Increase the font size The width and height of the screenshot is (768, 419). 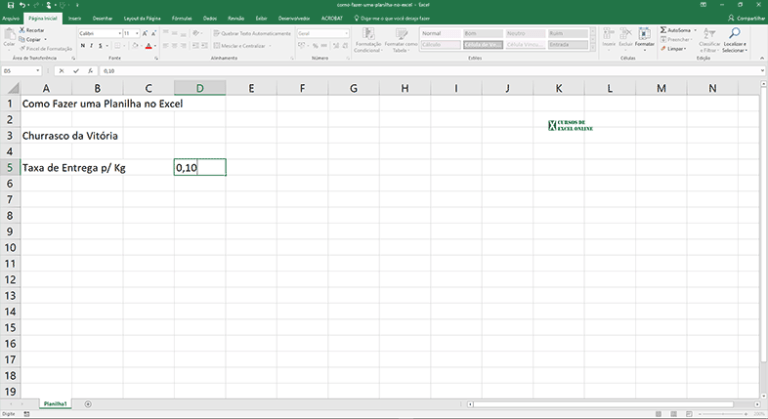[145, 33]
